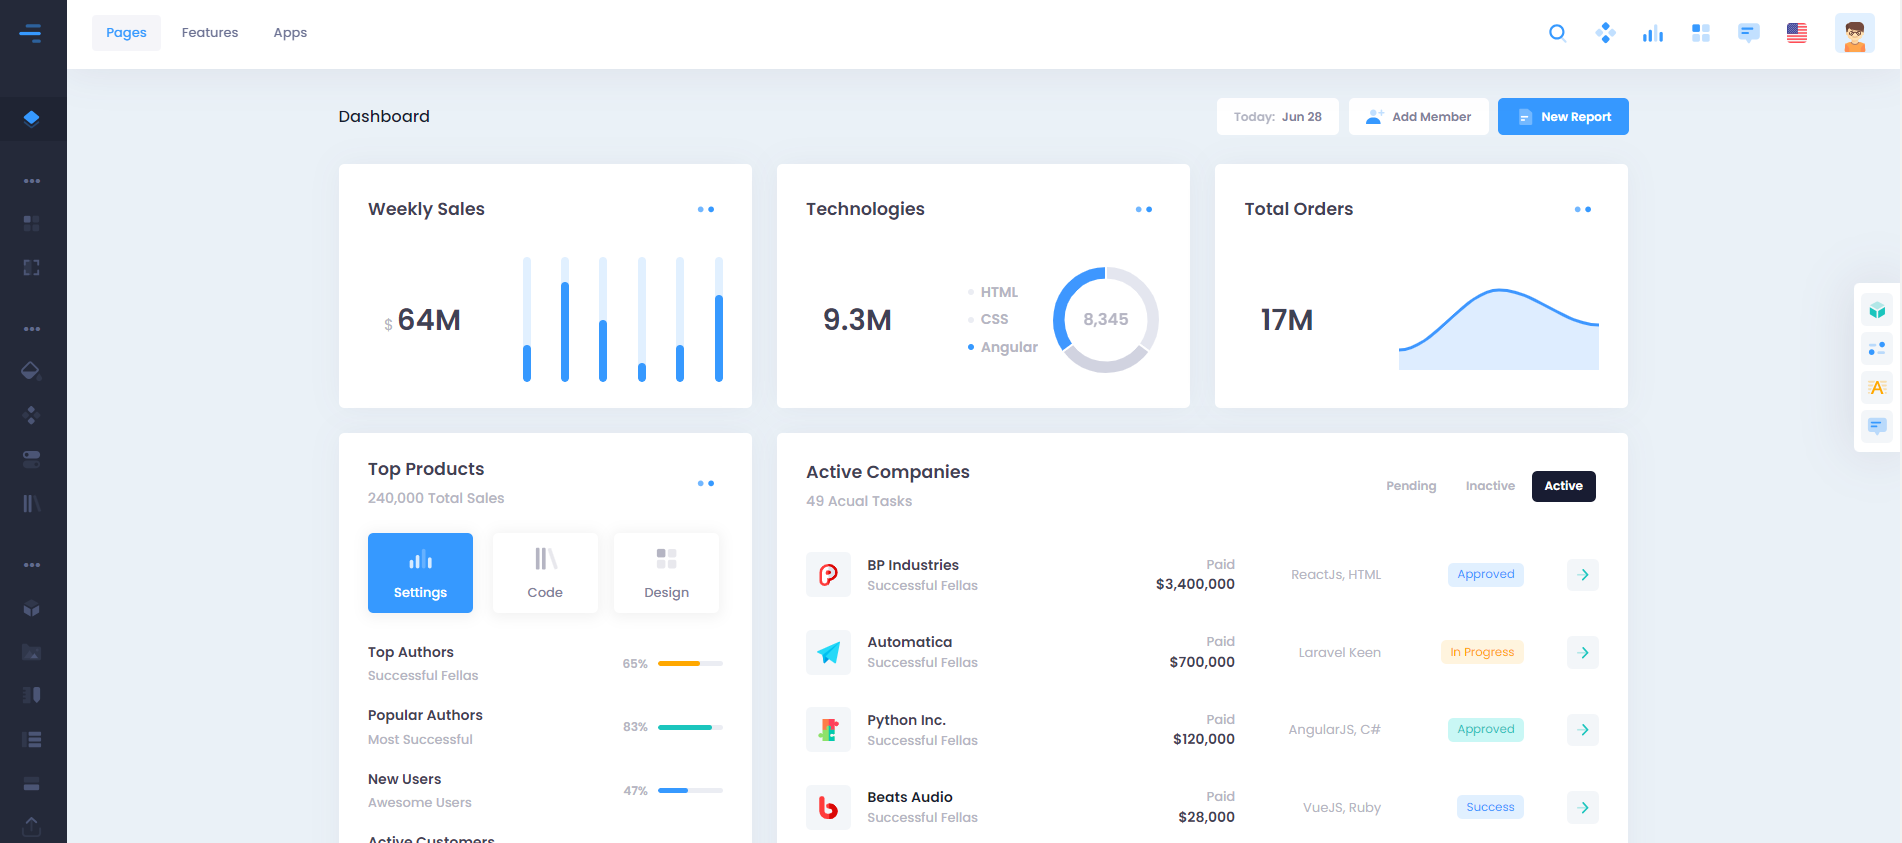Click the Python Inc. company logo

829,730
